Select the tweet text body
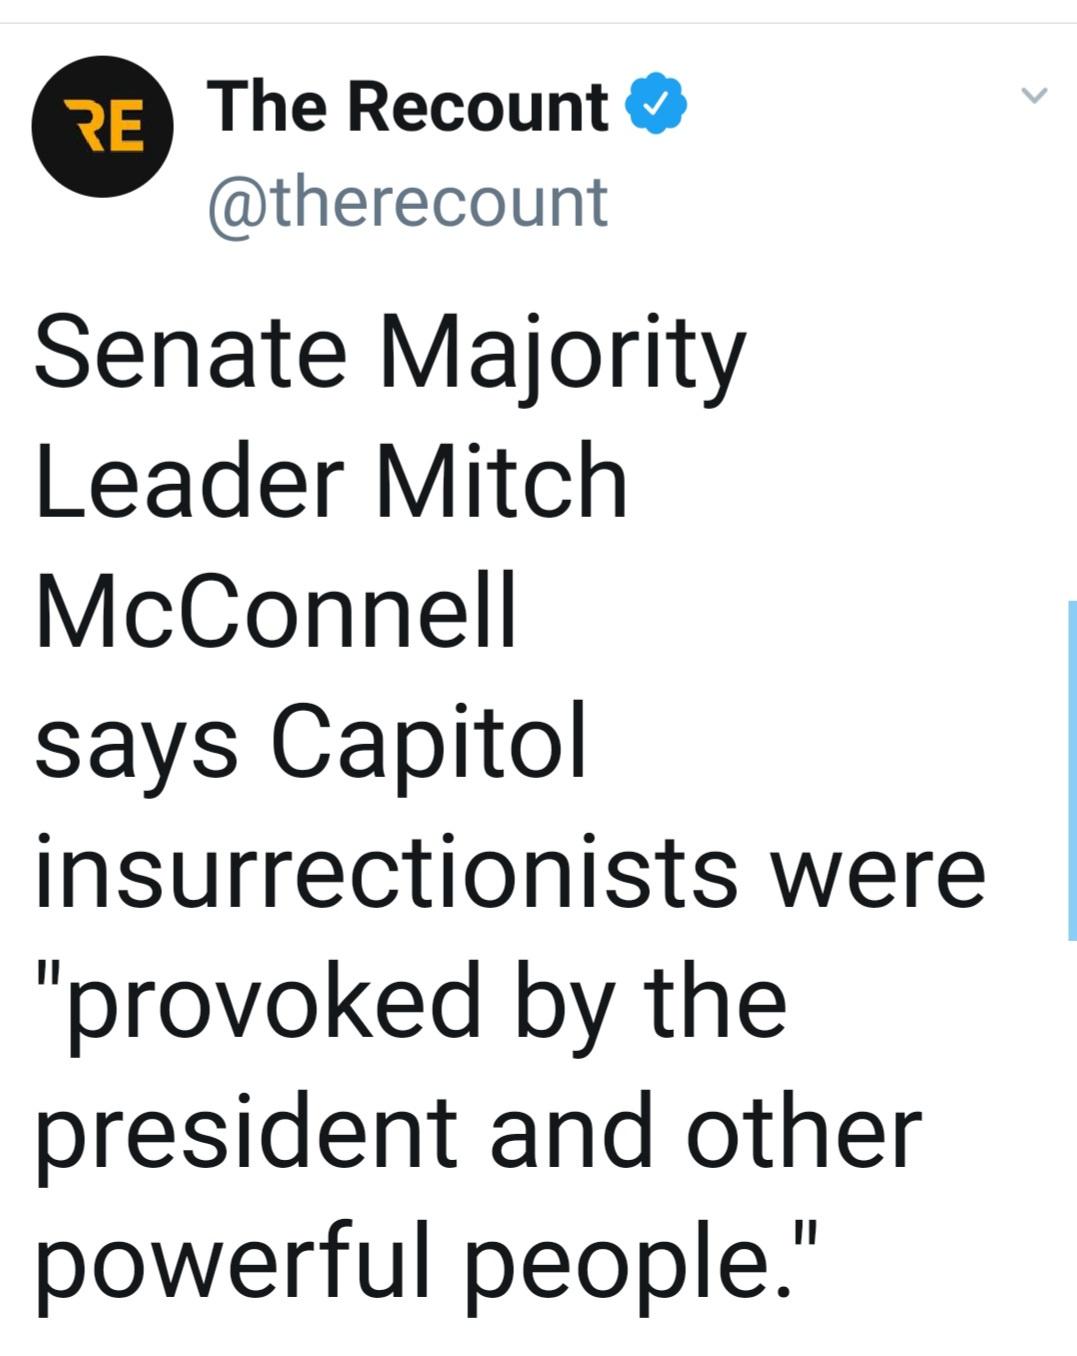The image size is (1077, 1356). pyautogui.click(x=500, y=800)
